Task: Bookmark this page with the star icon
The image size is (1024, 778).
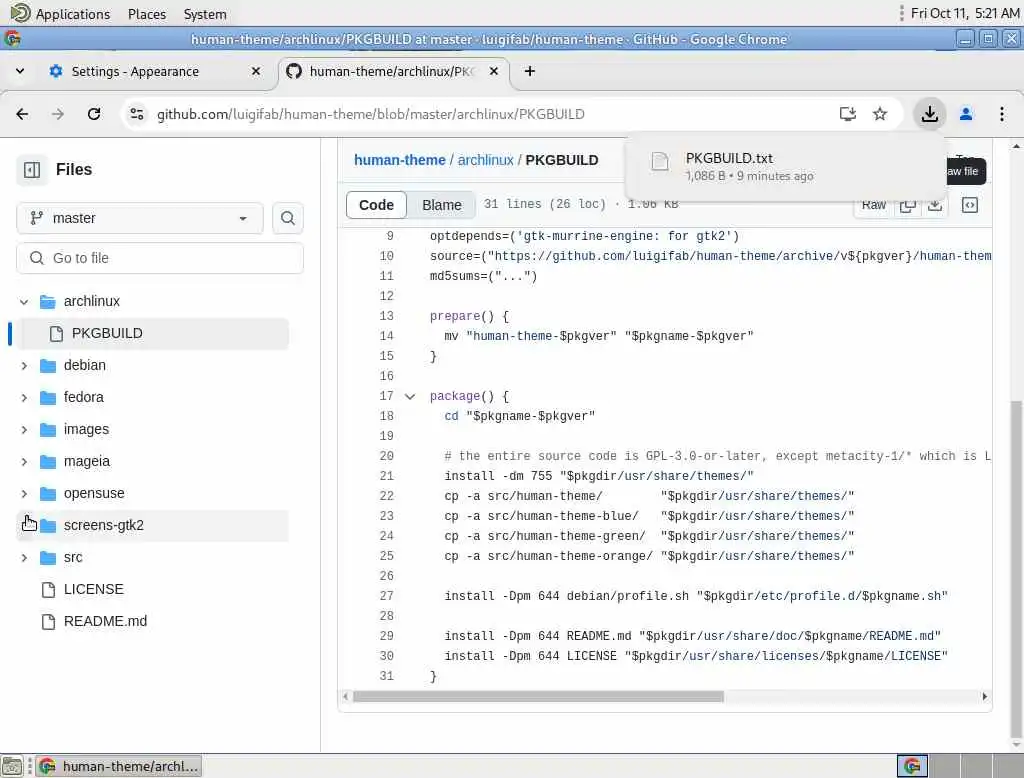Action: (880, 114)
